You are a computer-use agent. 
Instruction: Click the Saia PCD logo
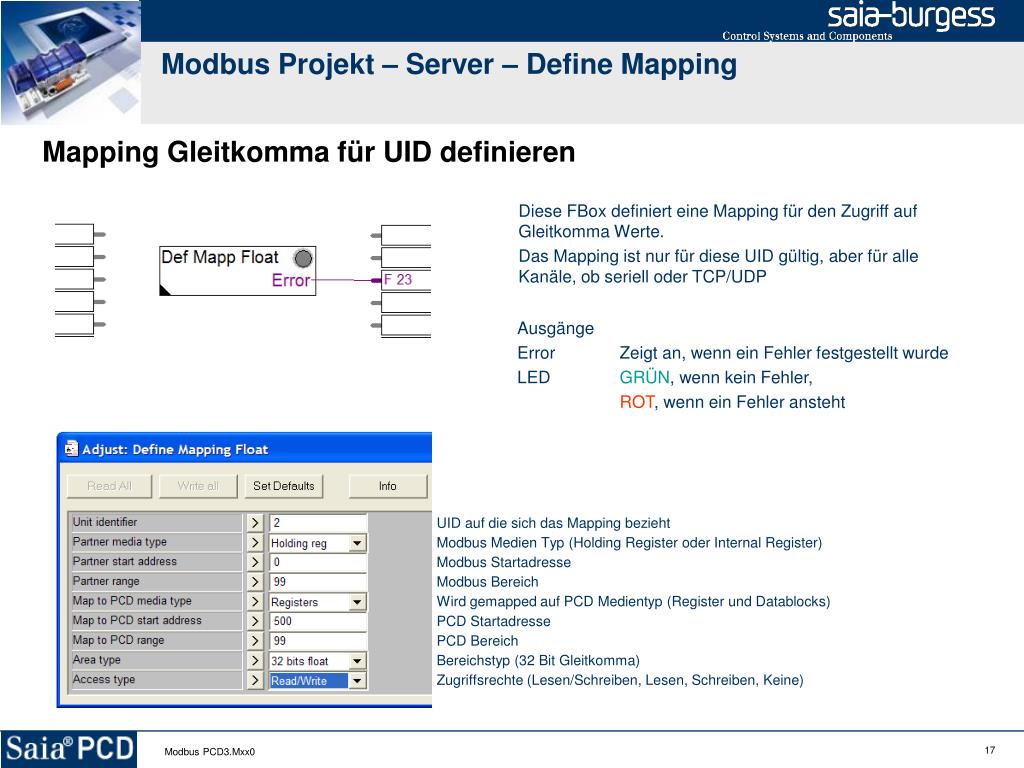69,748
